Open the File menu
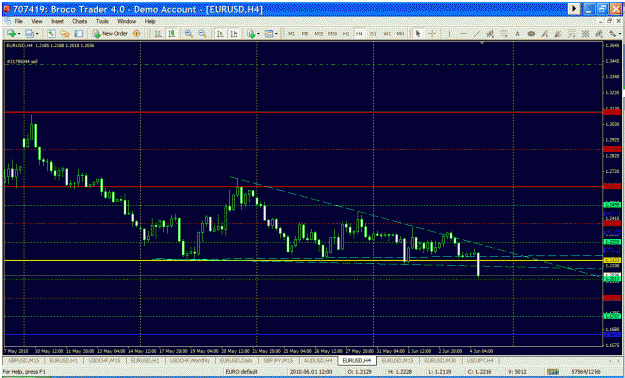Viewport: 625px width, 378px height. (18, 21)
